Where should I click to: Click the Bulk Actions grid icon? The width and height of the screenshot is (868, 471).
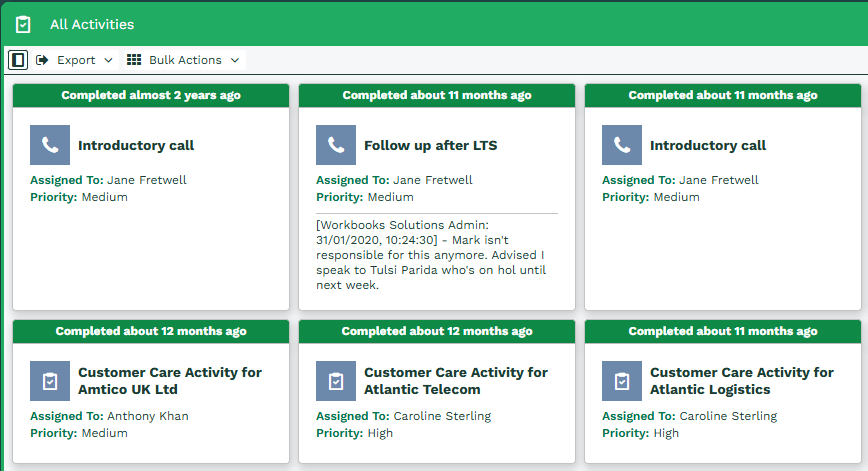point(134,60)
